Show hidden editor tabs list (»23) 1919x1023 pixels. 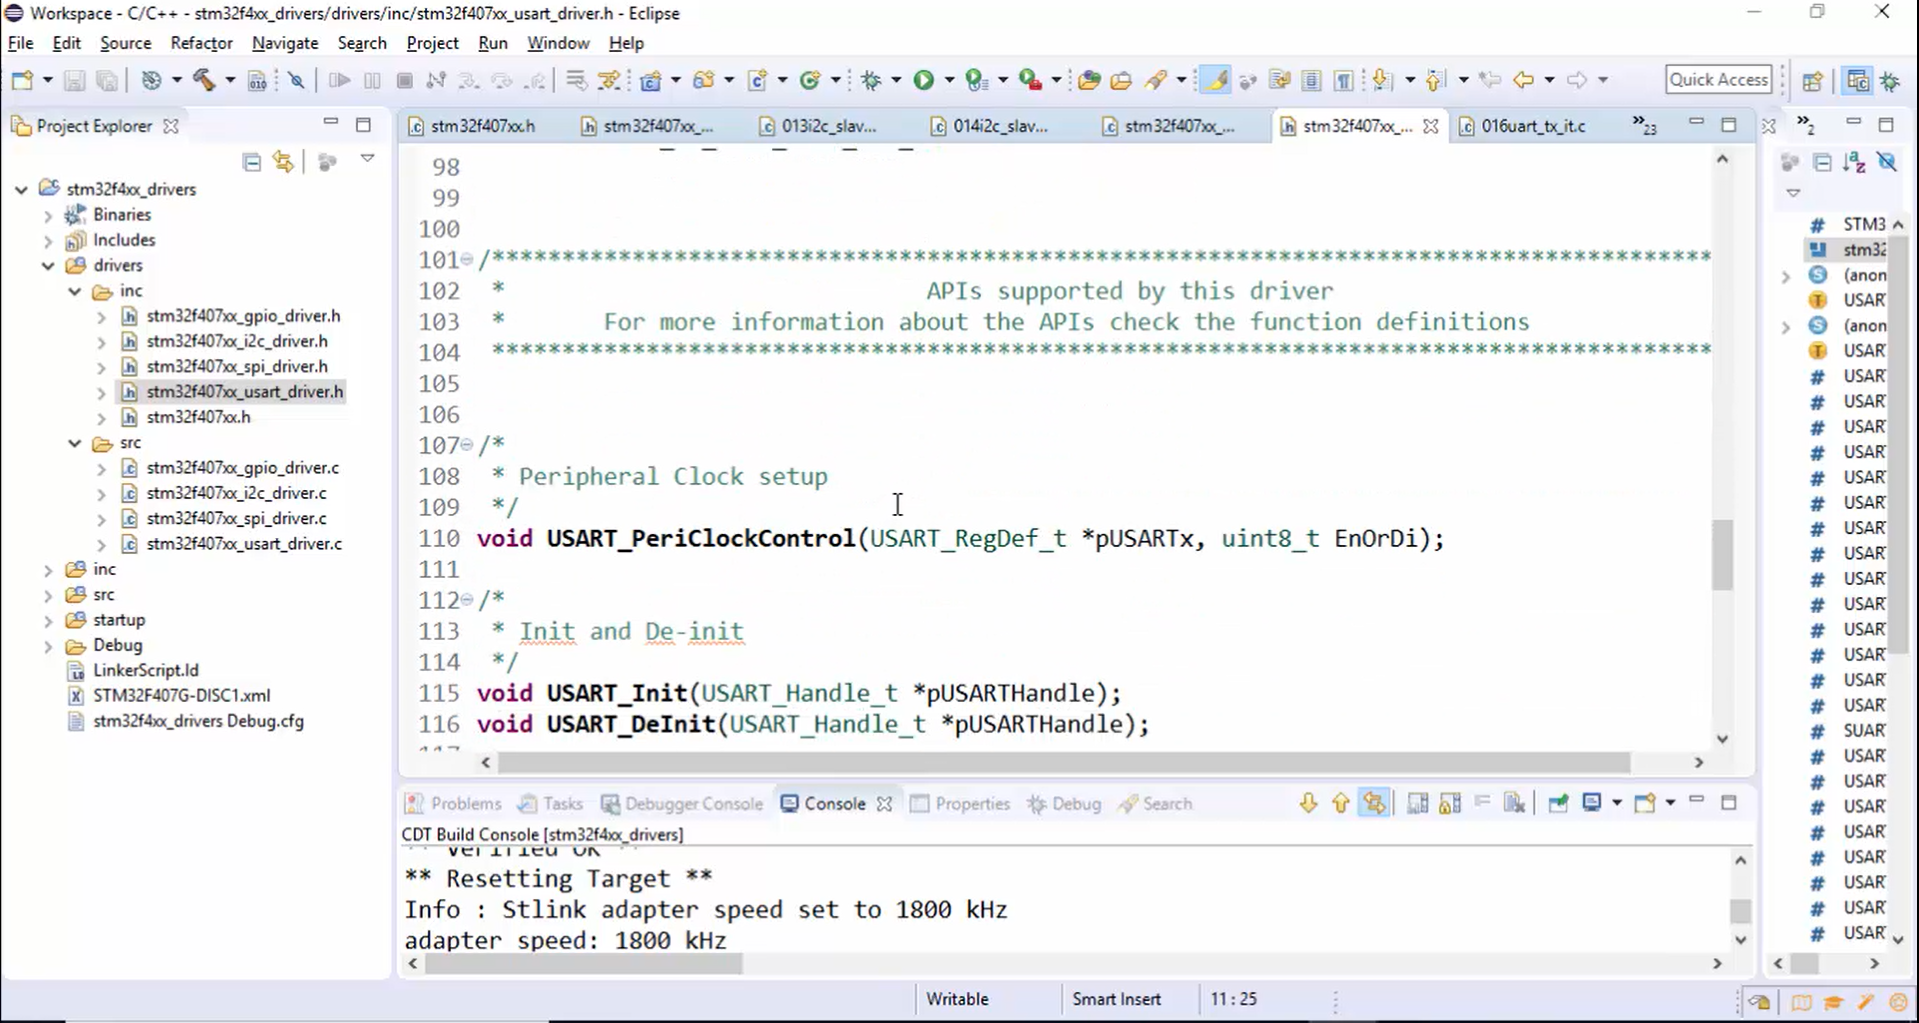pyautogui.click(x=1644, y=125)
